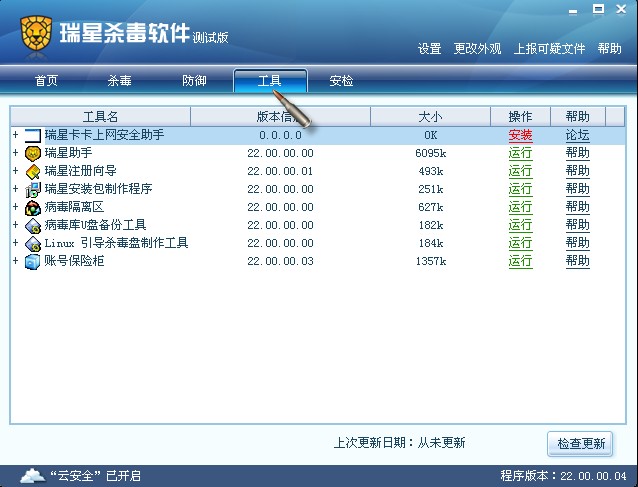Click 运行 for 病毒库U盘备份工具
Image resolution: width=638 pixels, height=487 pixels.
[520, 225]
